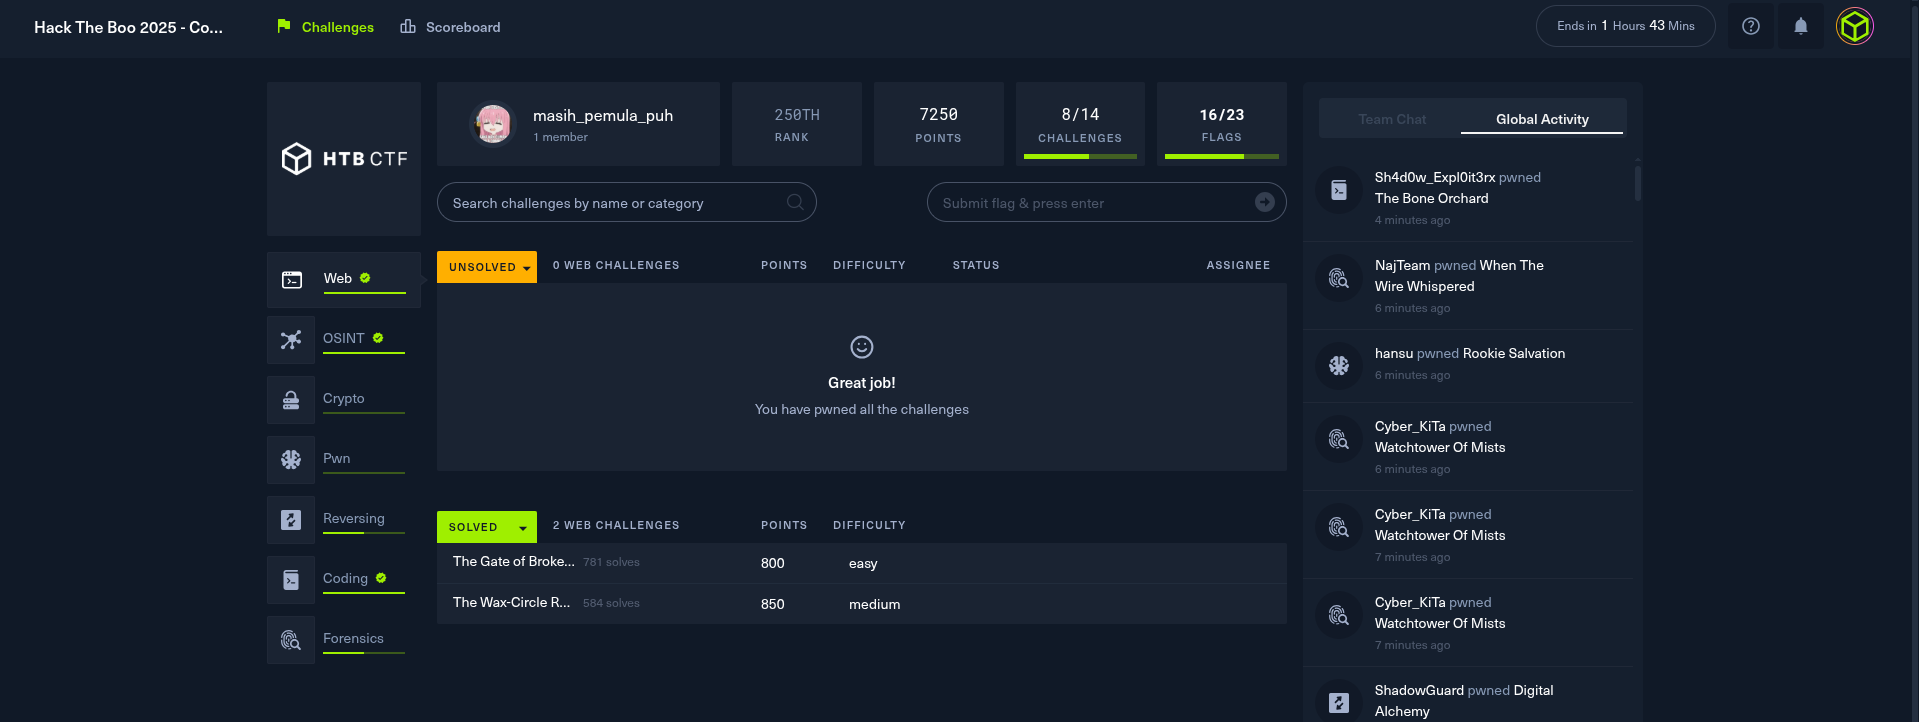Click the Ends in countdown timer

pos(1626,26)
